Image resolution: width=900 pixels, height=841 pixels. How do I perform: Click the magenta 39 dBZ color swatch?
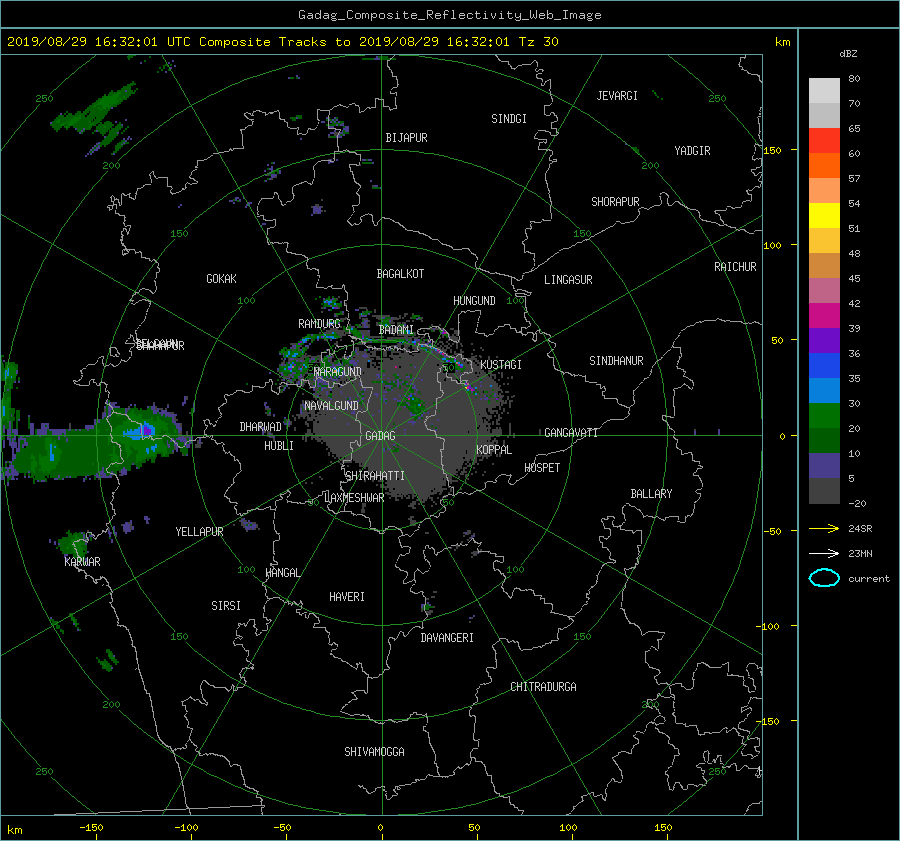pos(824,316)
